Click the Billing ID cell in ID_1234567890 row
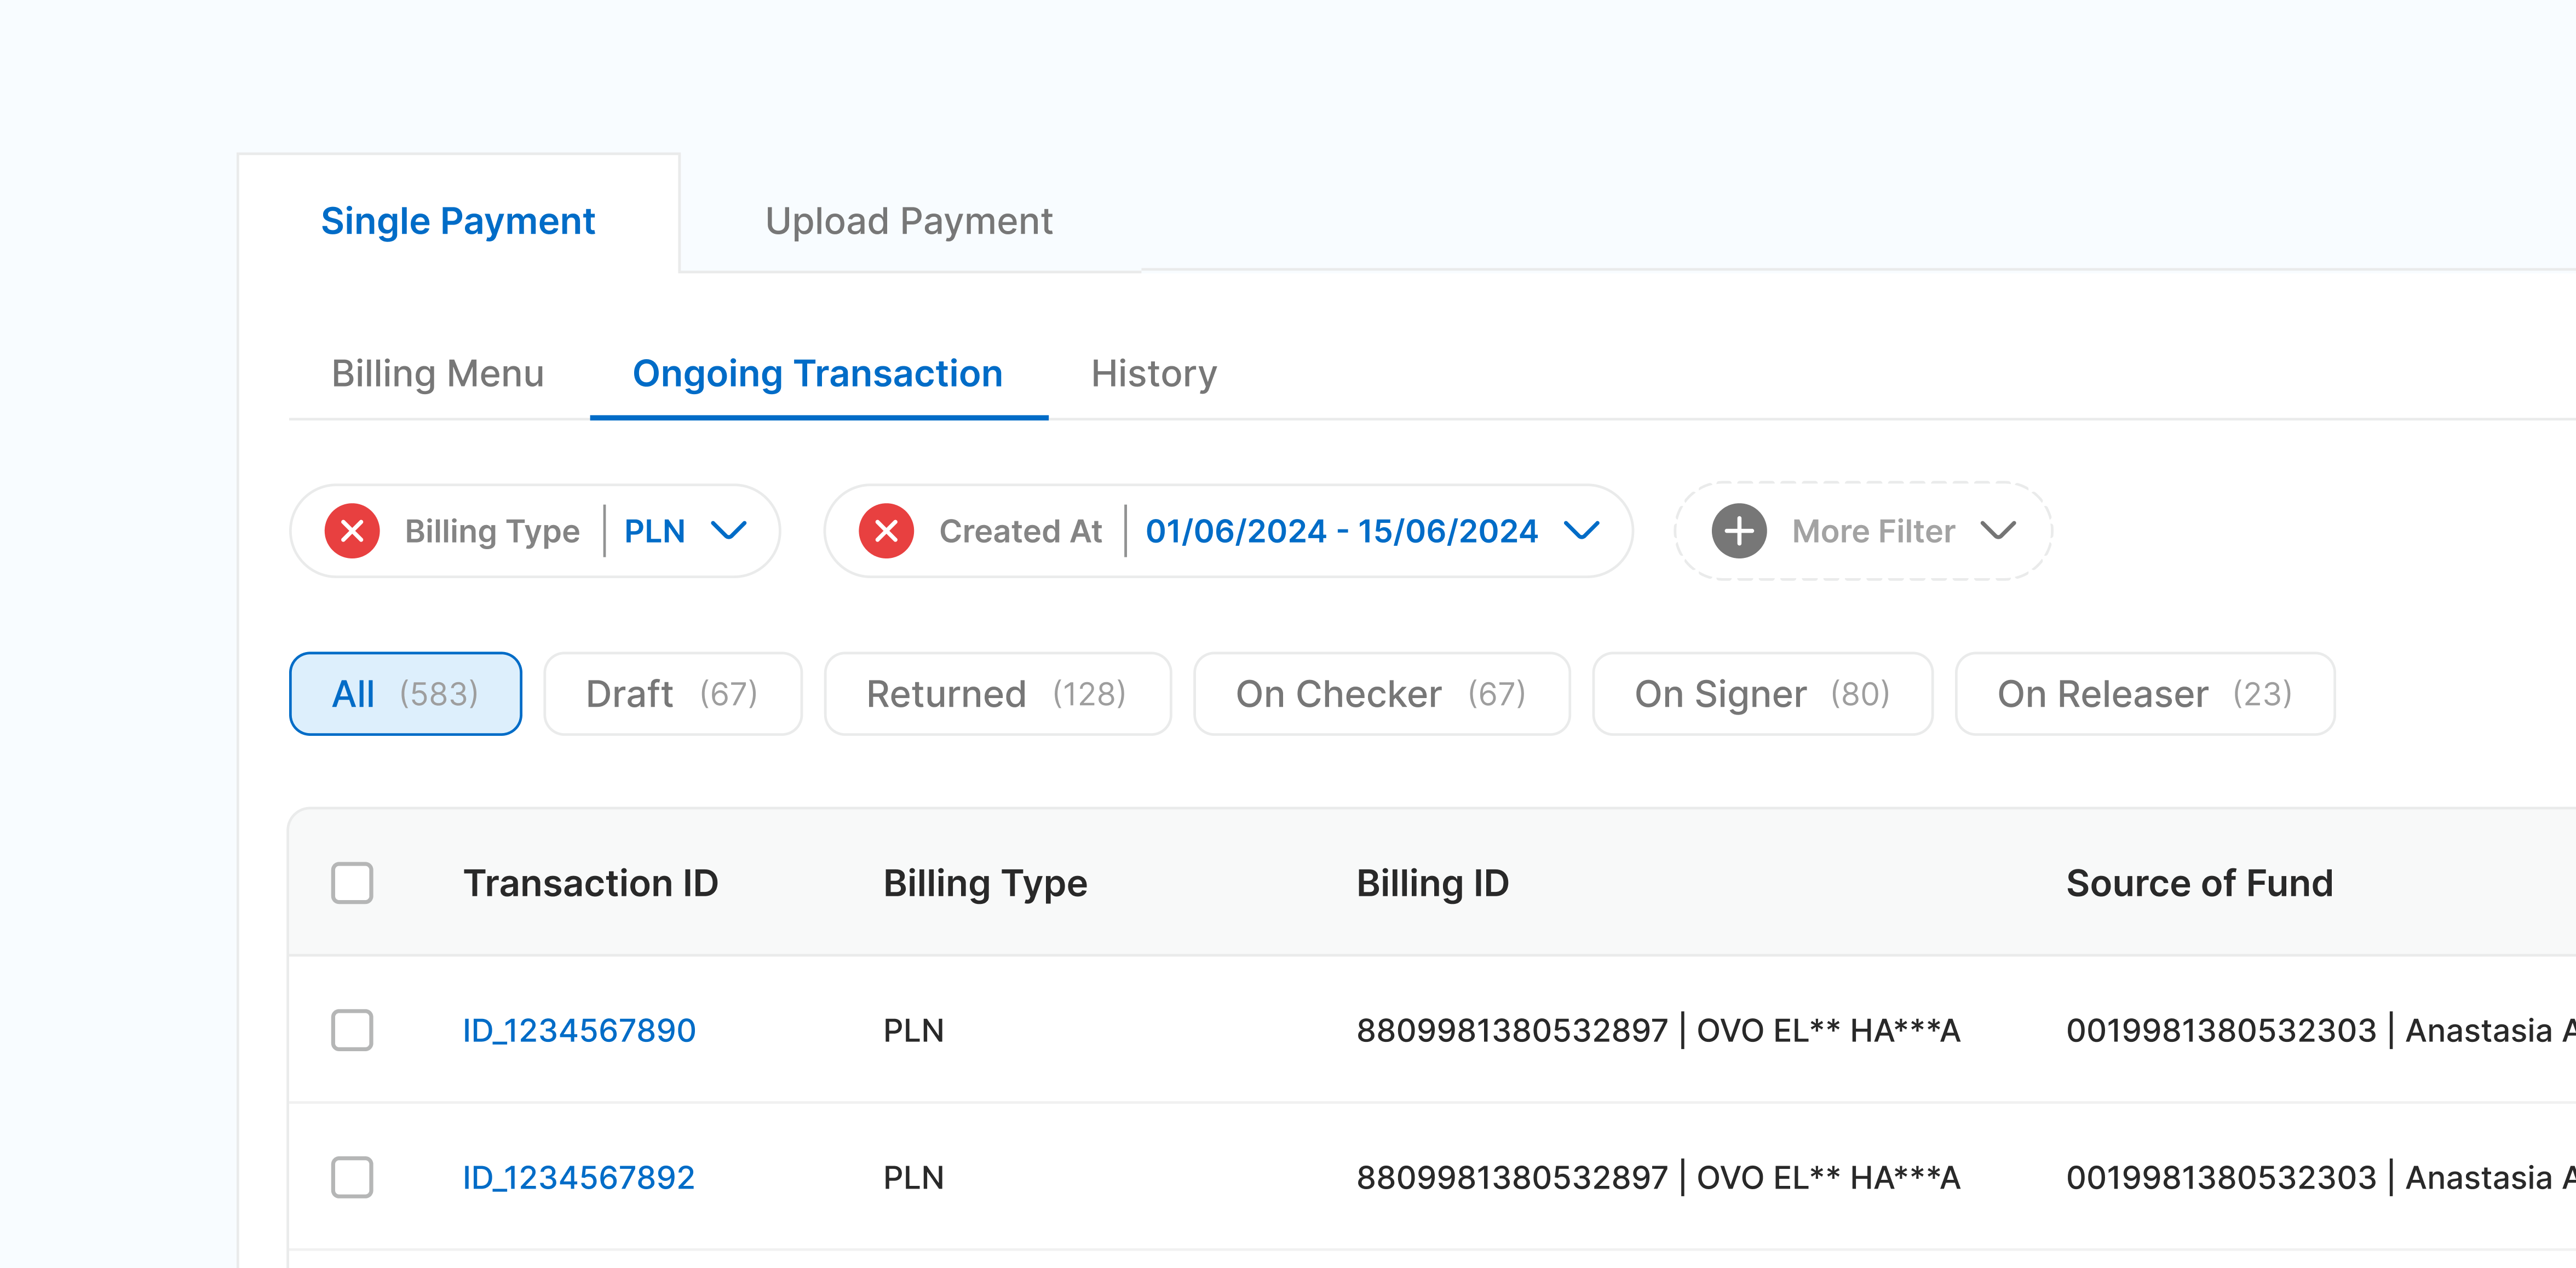 (x=1658, y=1031)
